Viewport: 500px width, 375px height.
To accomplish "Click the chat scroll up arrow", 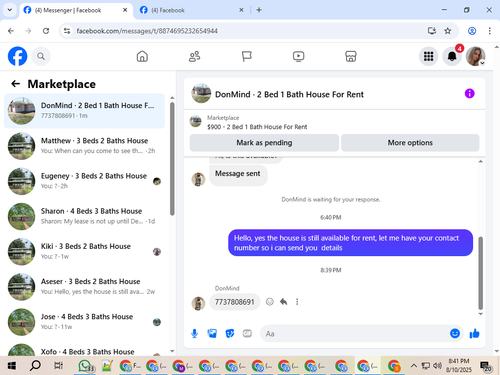I will coord(480,161).
